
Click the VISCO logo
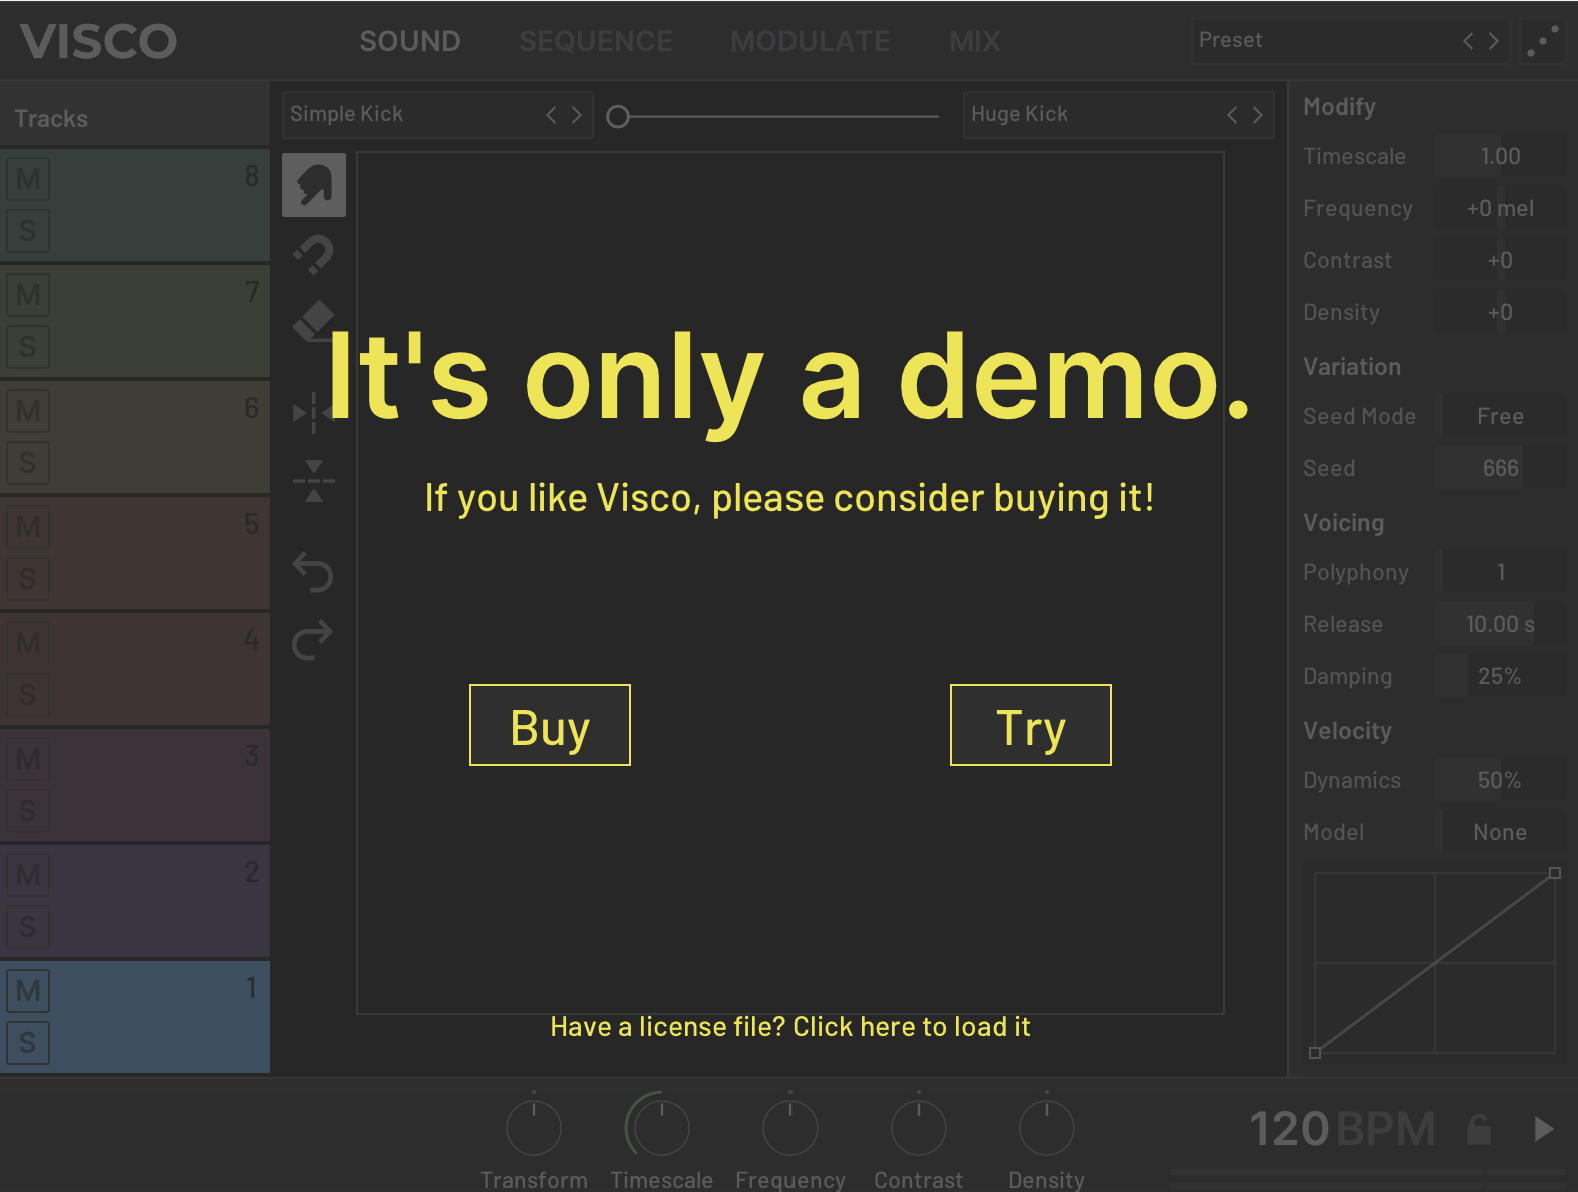[98, 41]
